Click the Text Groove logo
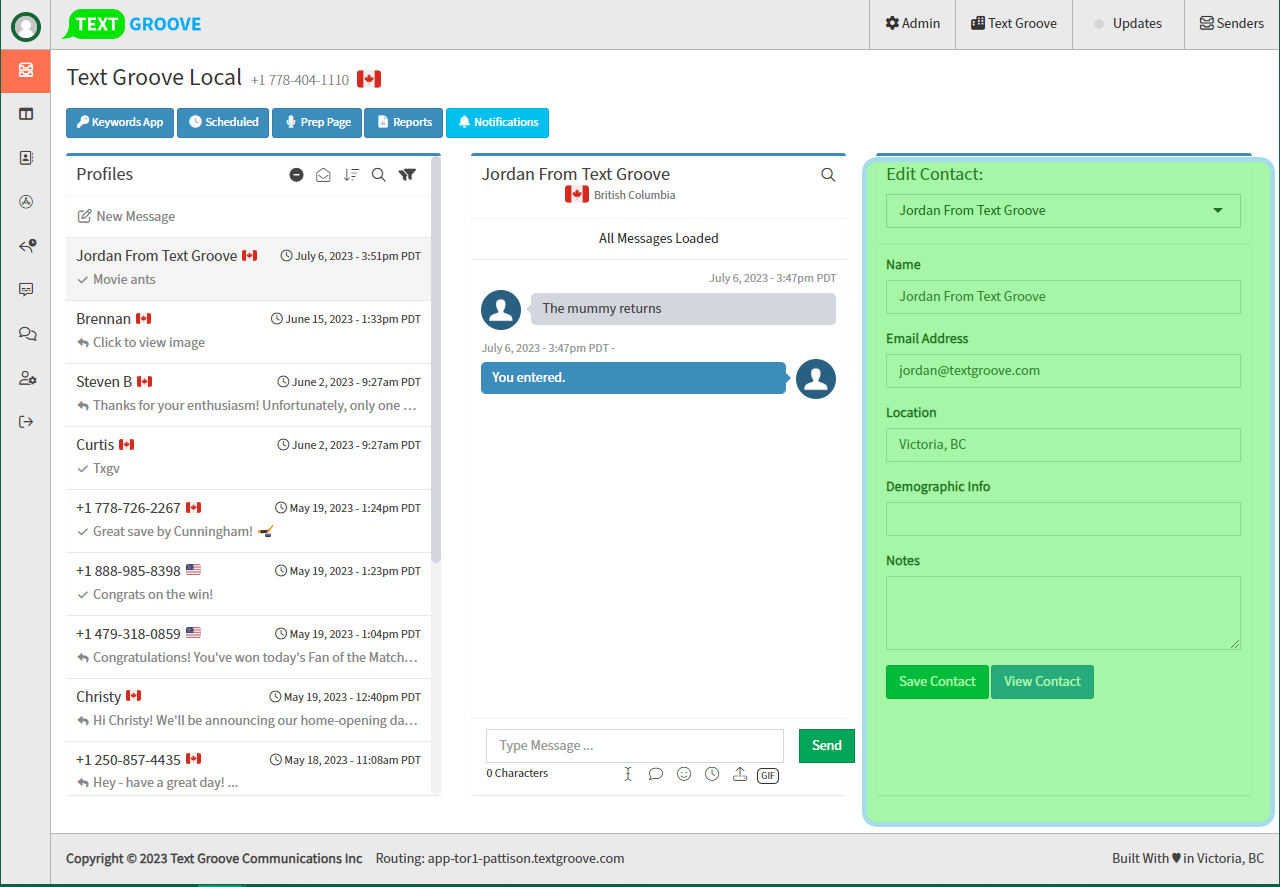This screenshot has height=887, width=1280. click(x=132, y=24)
